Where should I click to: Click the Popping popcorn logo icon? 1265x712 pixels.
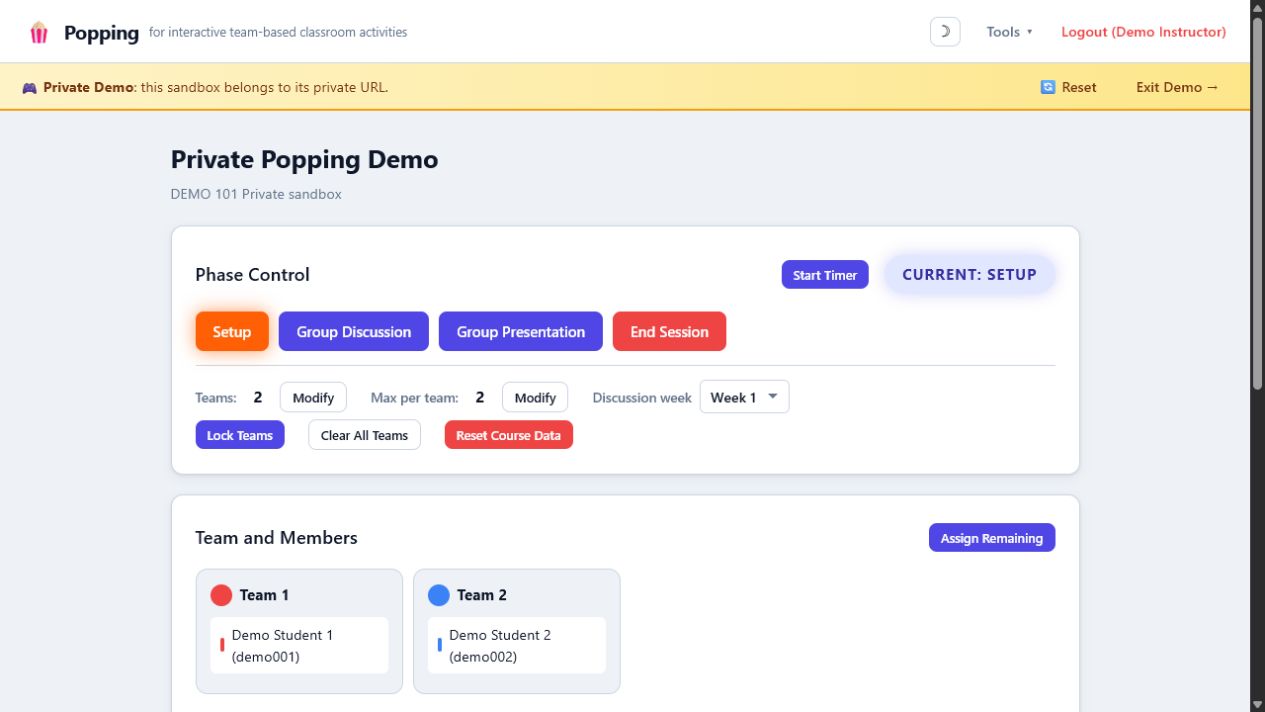coord(39,33)
